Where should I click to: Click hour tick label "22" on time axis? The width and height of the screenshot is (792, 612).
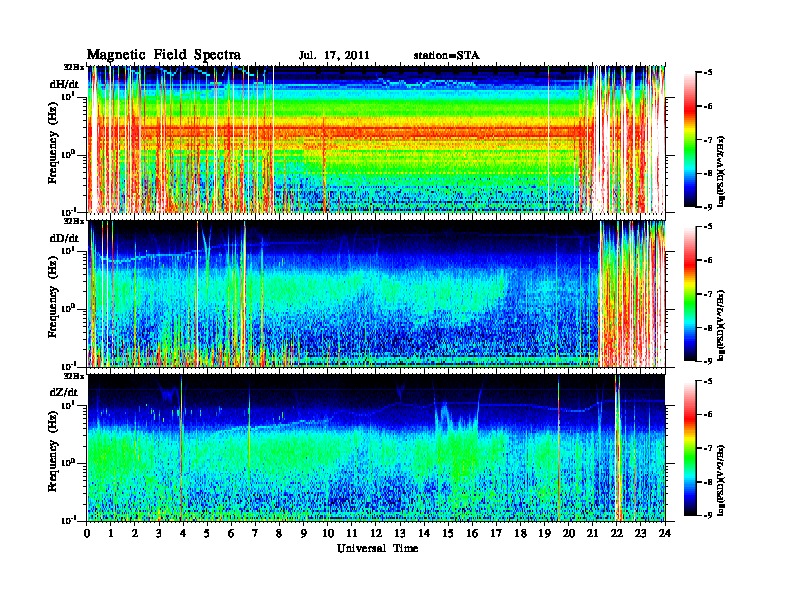point(617,533)
